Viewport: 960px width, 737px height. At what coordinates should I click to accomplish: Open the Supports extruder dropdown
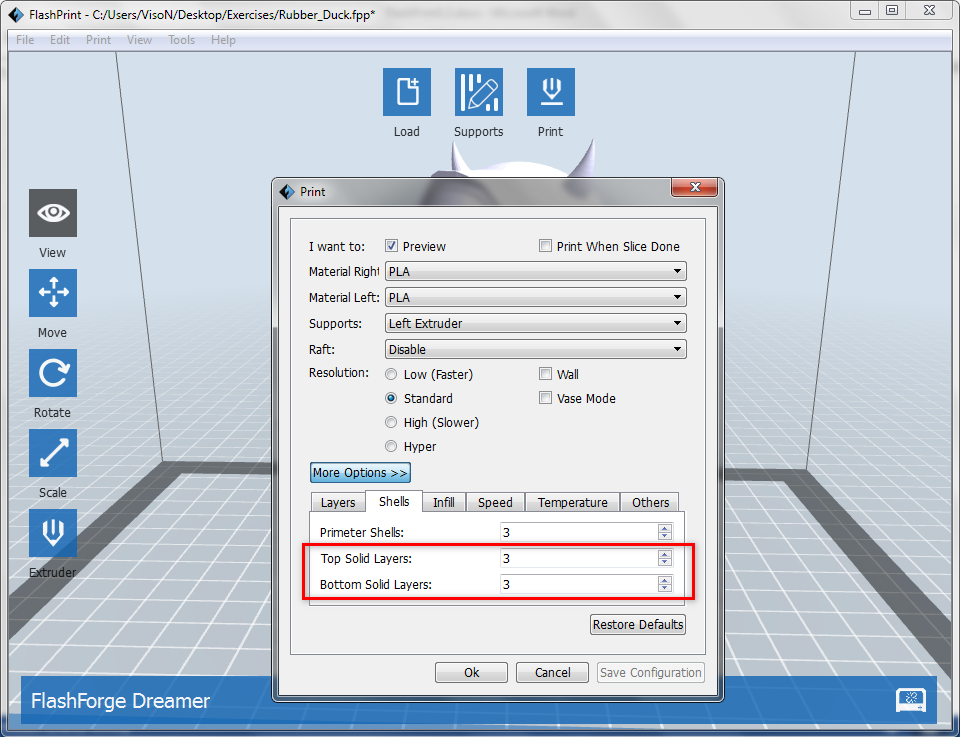[536, 323]
